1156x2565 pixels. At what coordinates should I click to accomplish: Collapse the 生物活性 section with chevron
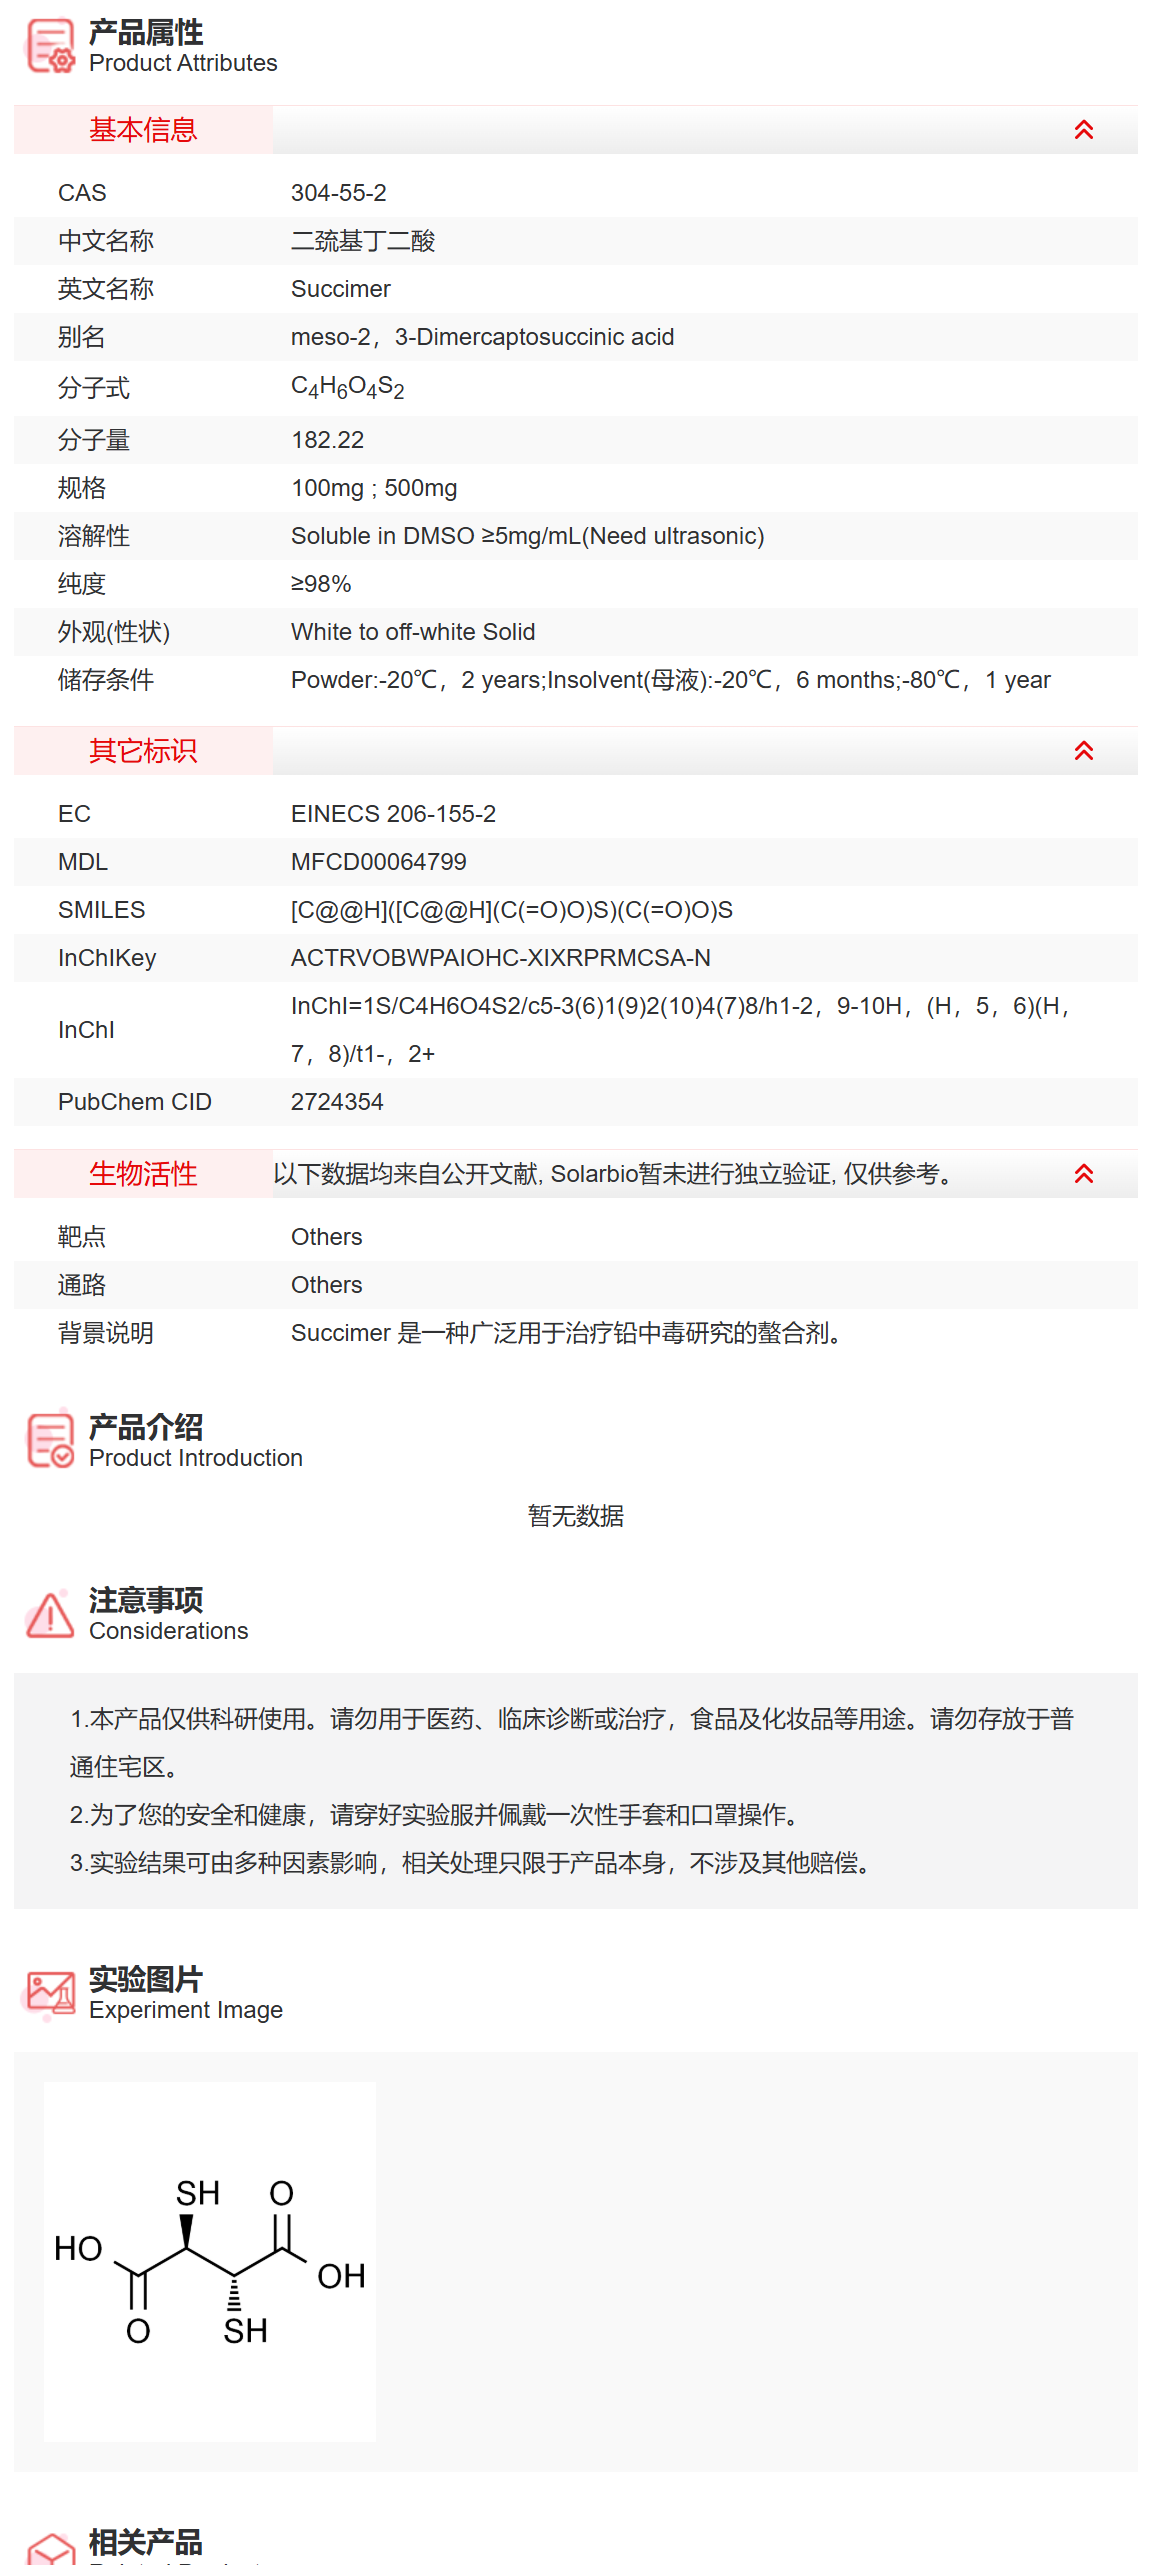click(x=1084, y=1174)
